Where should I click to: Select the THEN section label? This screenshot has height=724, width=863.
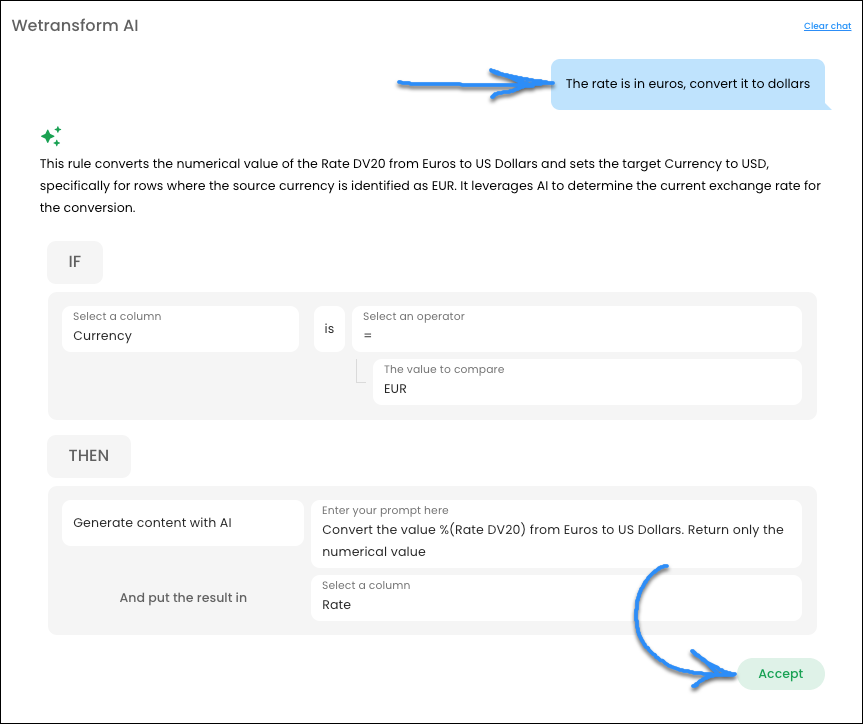[89, 455]
